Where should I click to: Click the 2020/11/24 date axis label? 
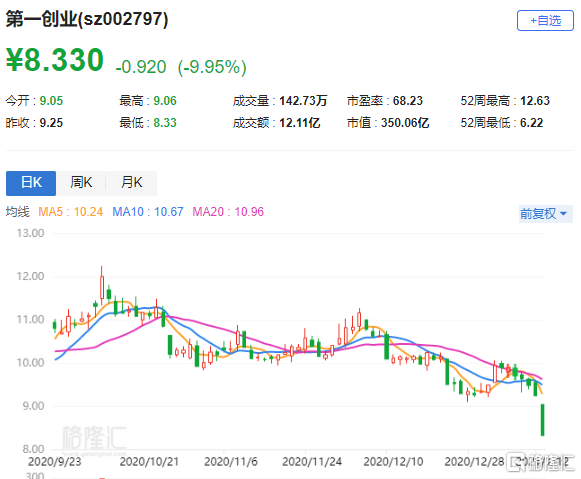pos(312,462)
